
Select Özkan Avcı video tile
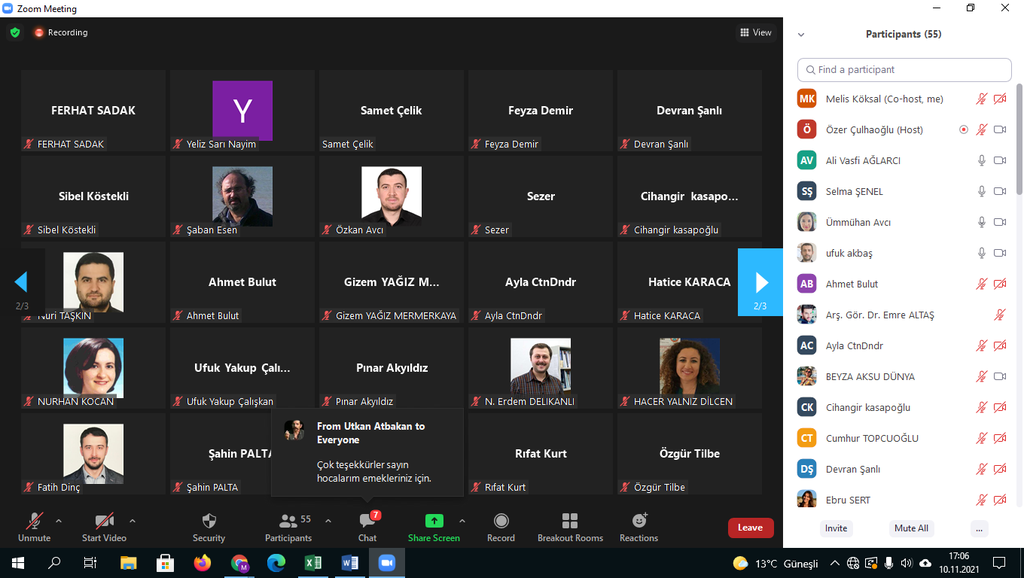pos(391,196)
